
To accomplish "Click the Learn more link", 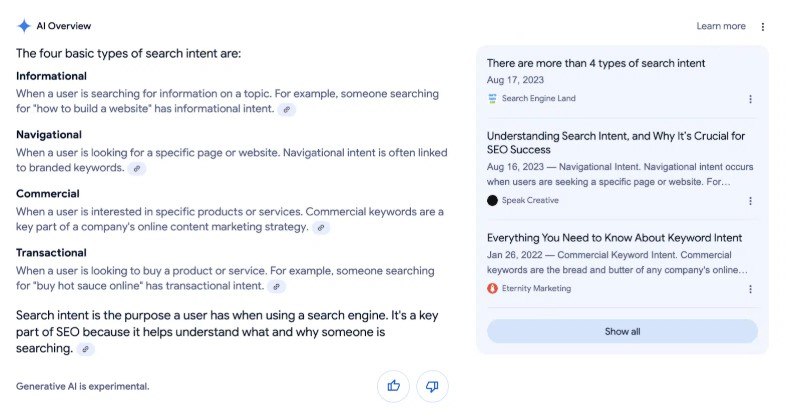I will pos(721,26).
